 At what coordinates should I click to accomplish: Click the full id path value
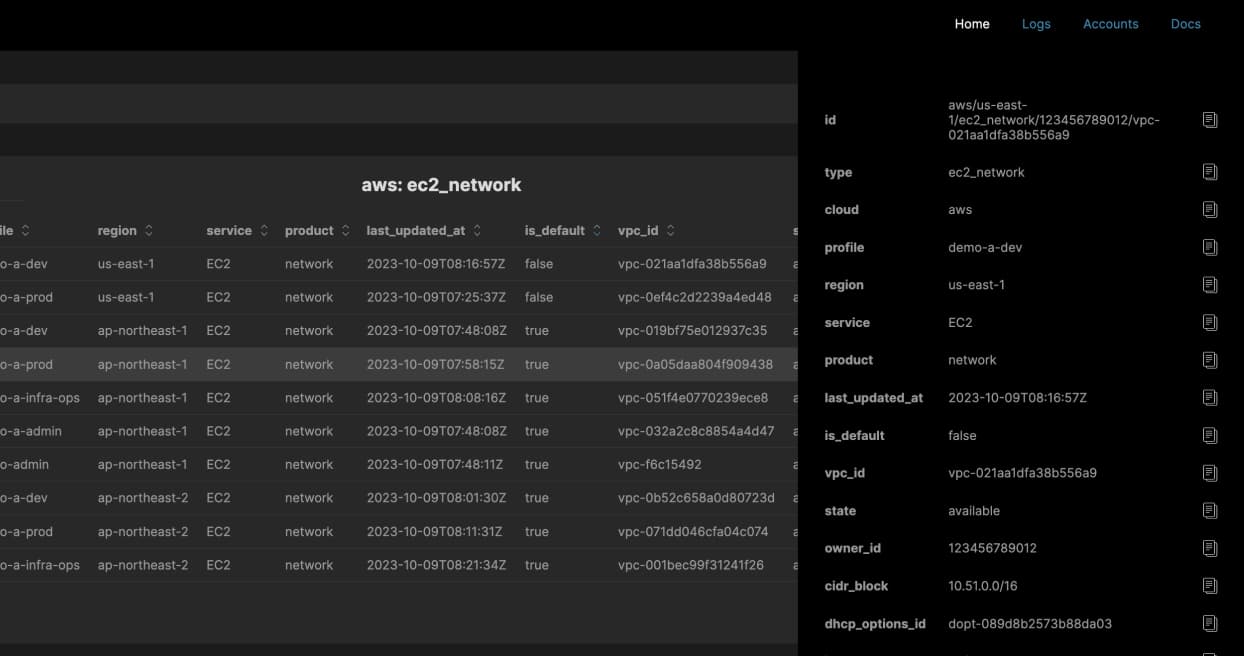pyautogui.click(x=1054, y=120)
